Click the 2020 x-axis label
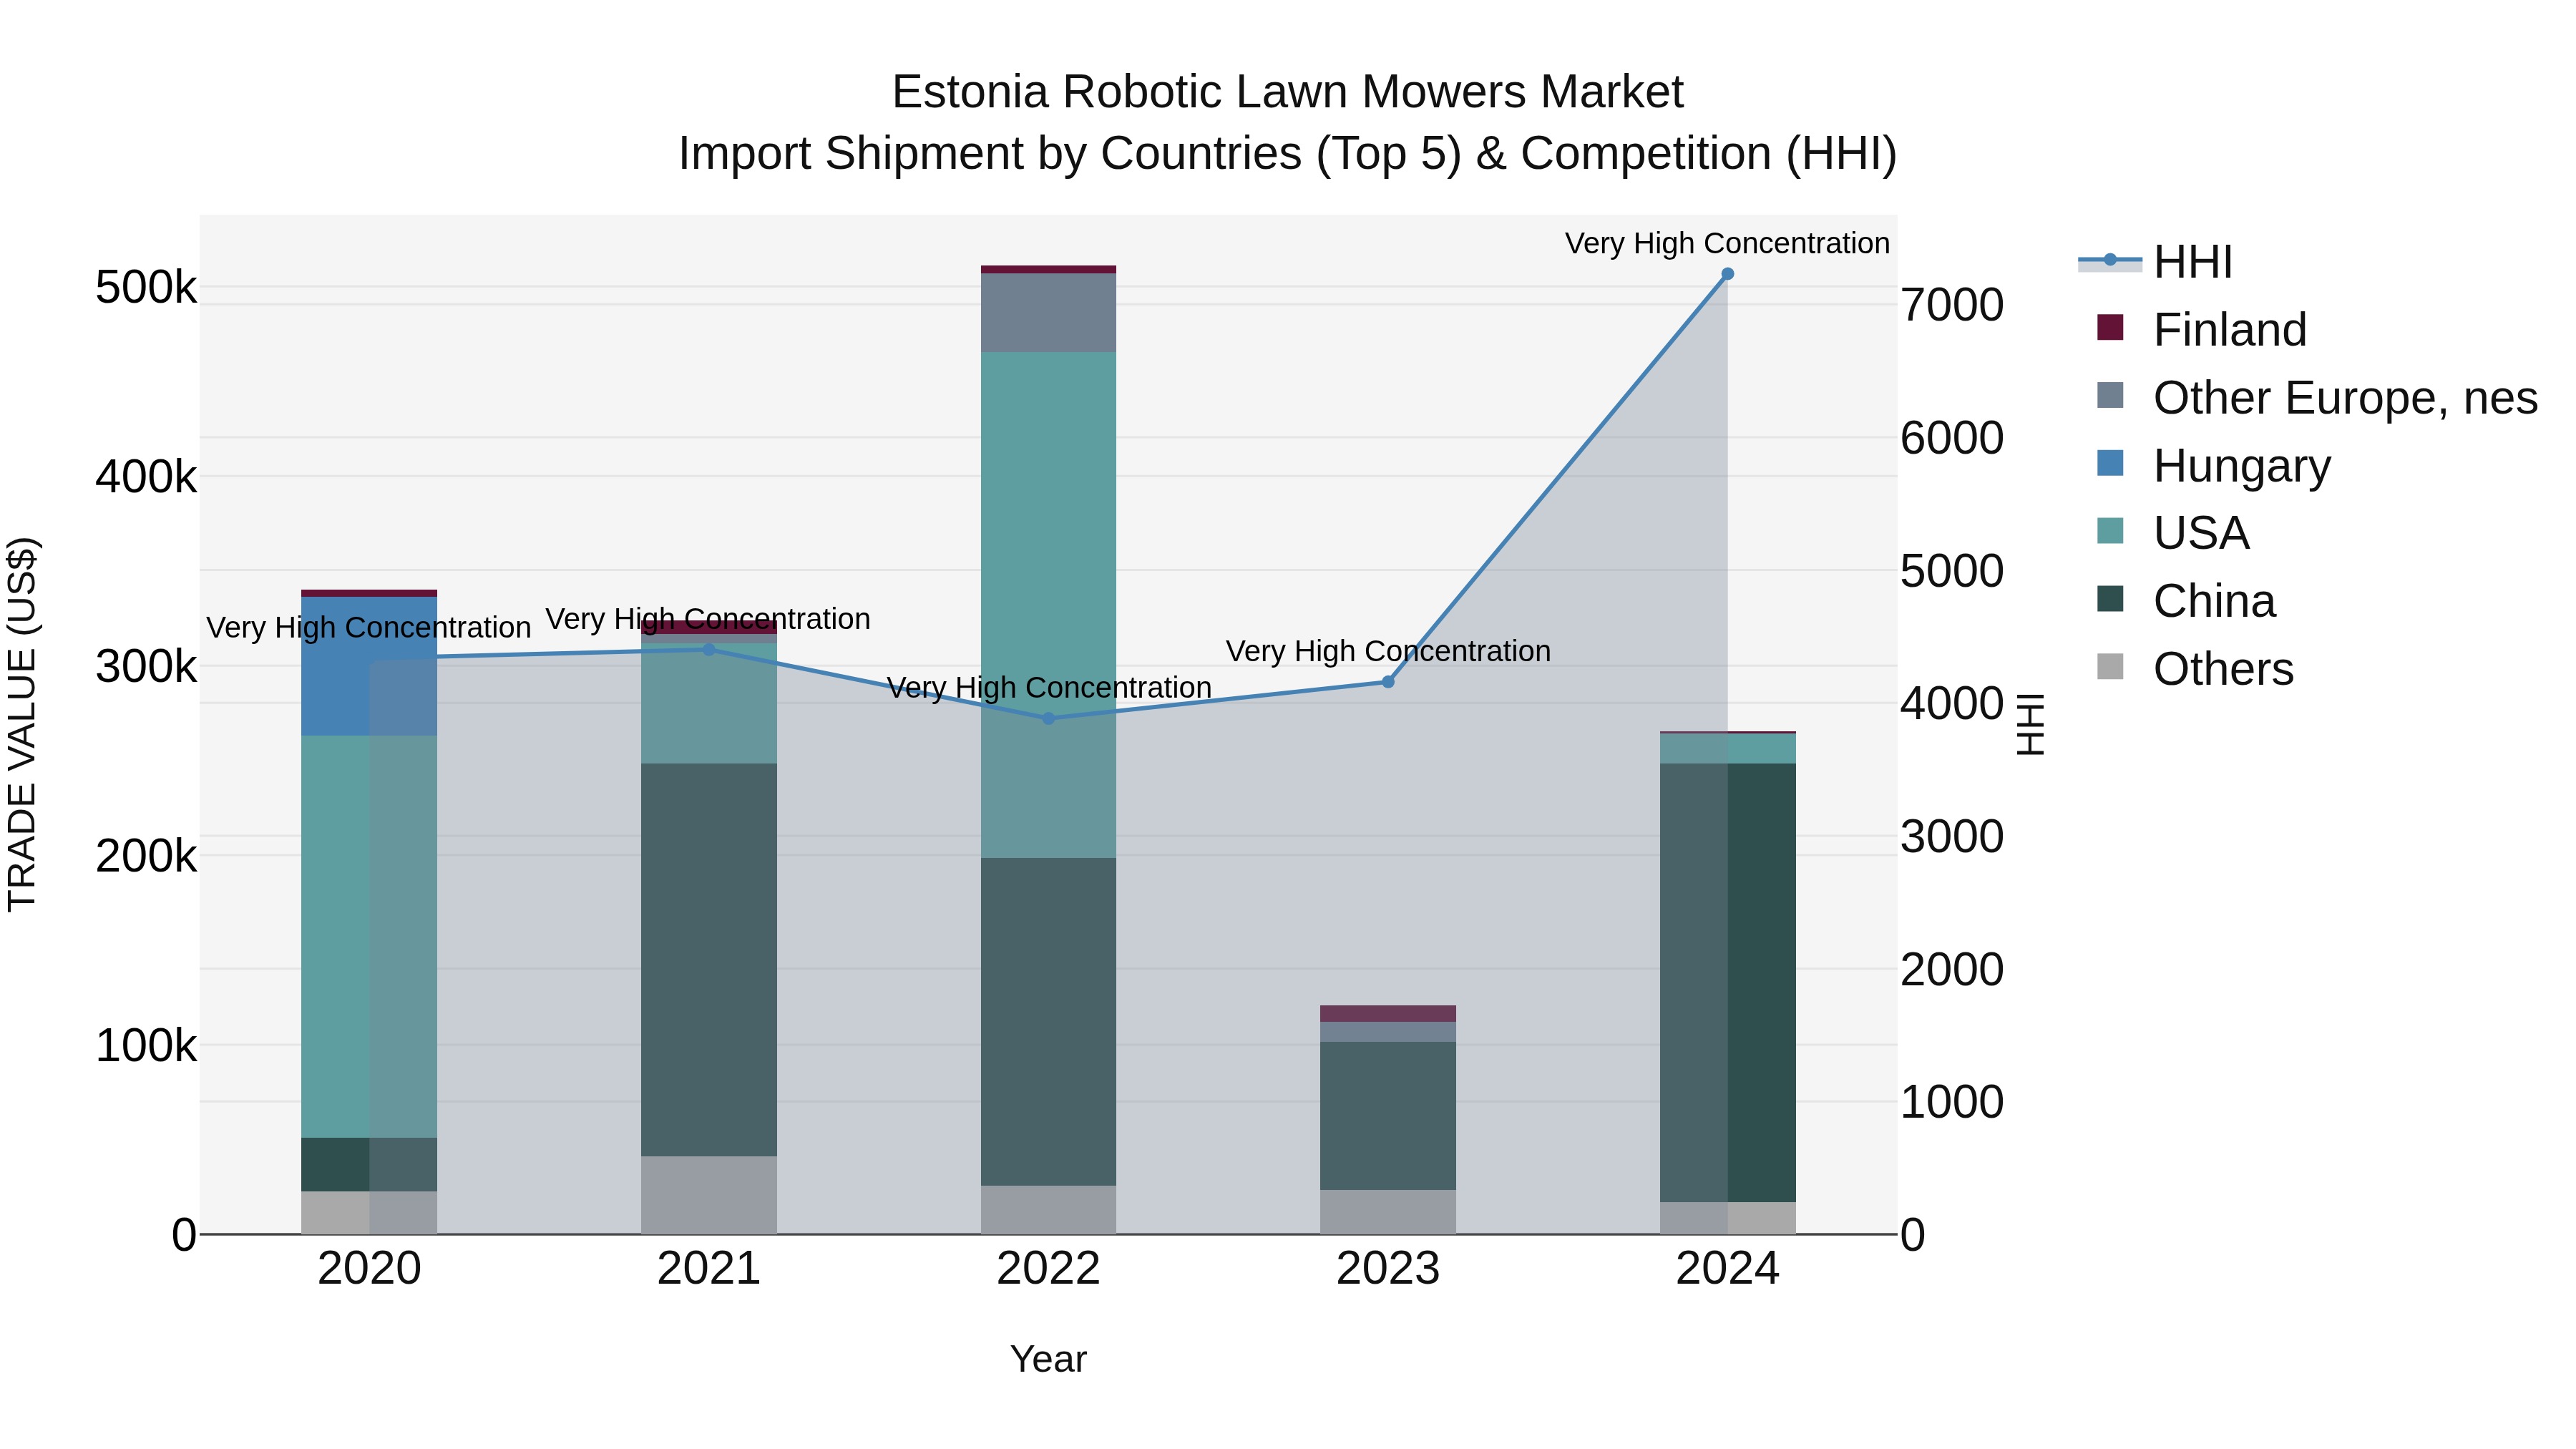 pyautogui.click(x=369, y=1269)
